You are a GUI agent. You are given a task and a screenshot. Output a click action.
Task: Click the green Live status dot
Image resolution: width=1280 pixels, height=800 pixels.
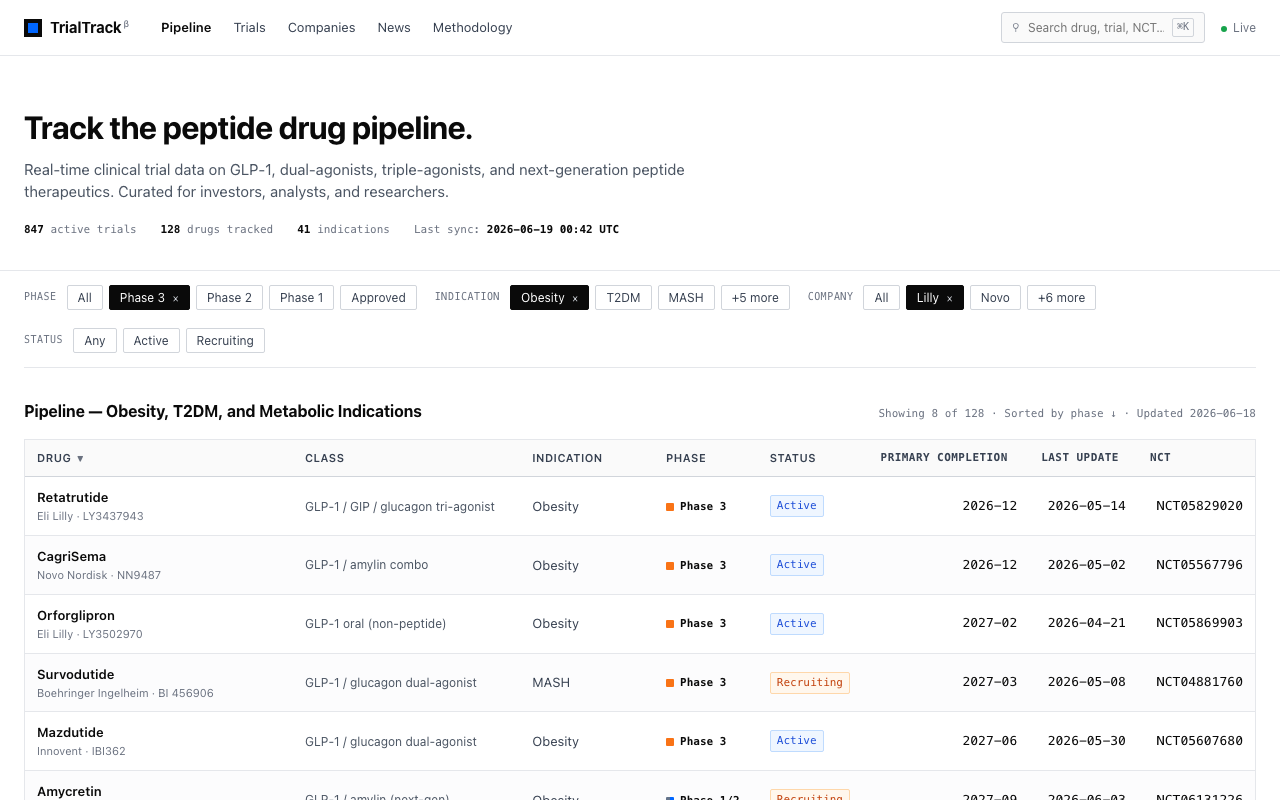coord(1224,29)
